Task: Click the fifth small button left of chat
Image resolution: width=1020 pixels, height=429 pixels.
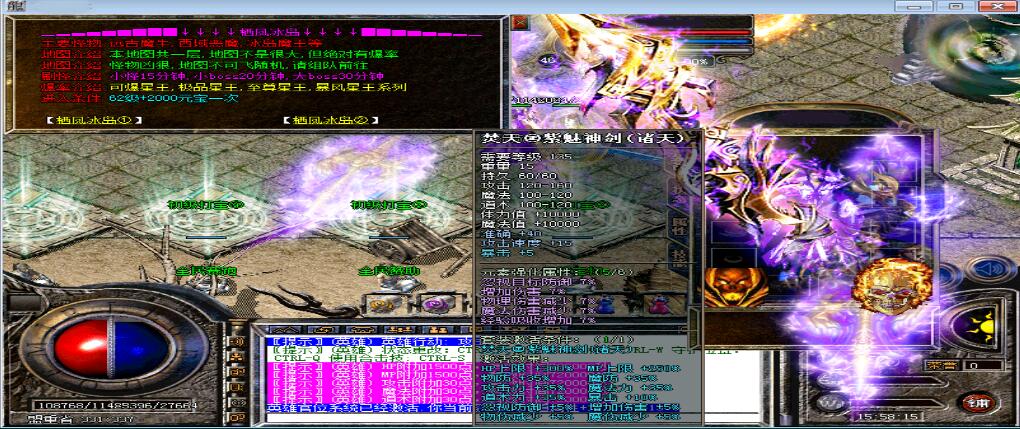Action: click(x=237, y=402)
